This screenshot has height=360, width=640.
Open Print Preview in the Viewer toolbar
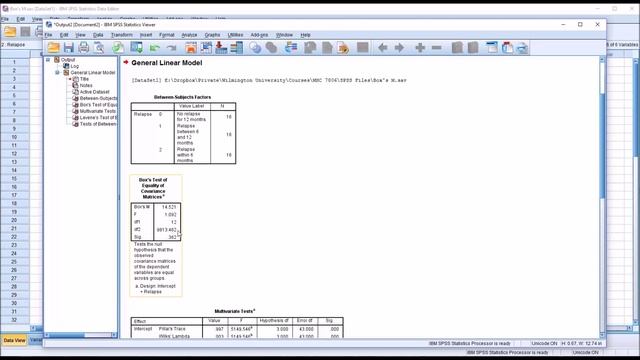click(99, 48)
